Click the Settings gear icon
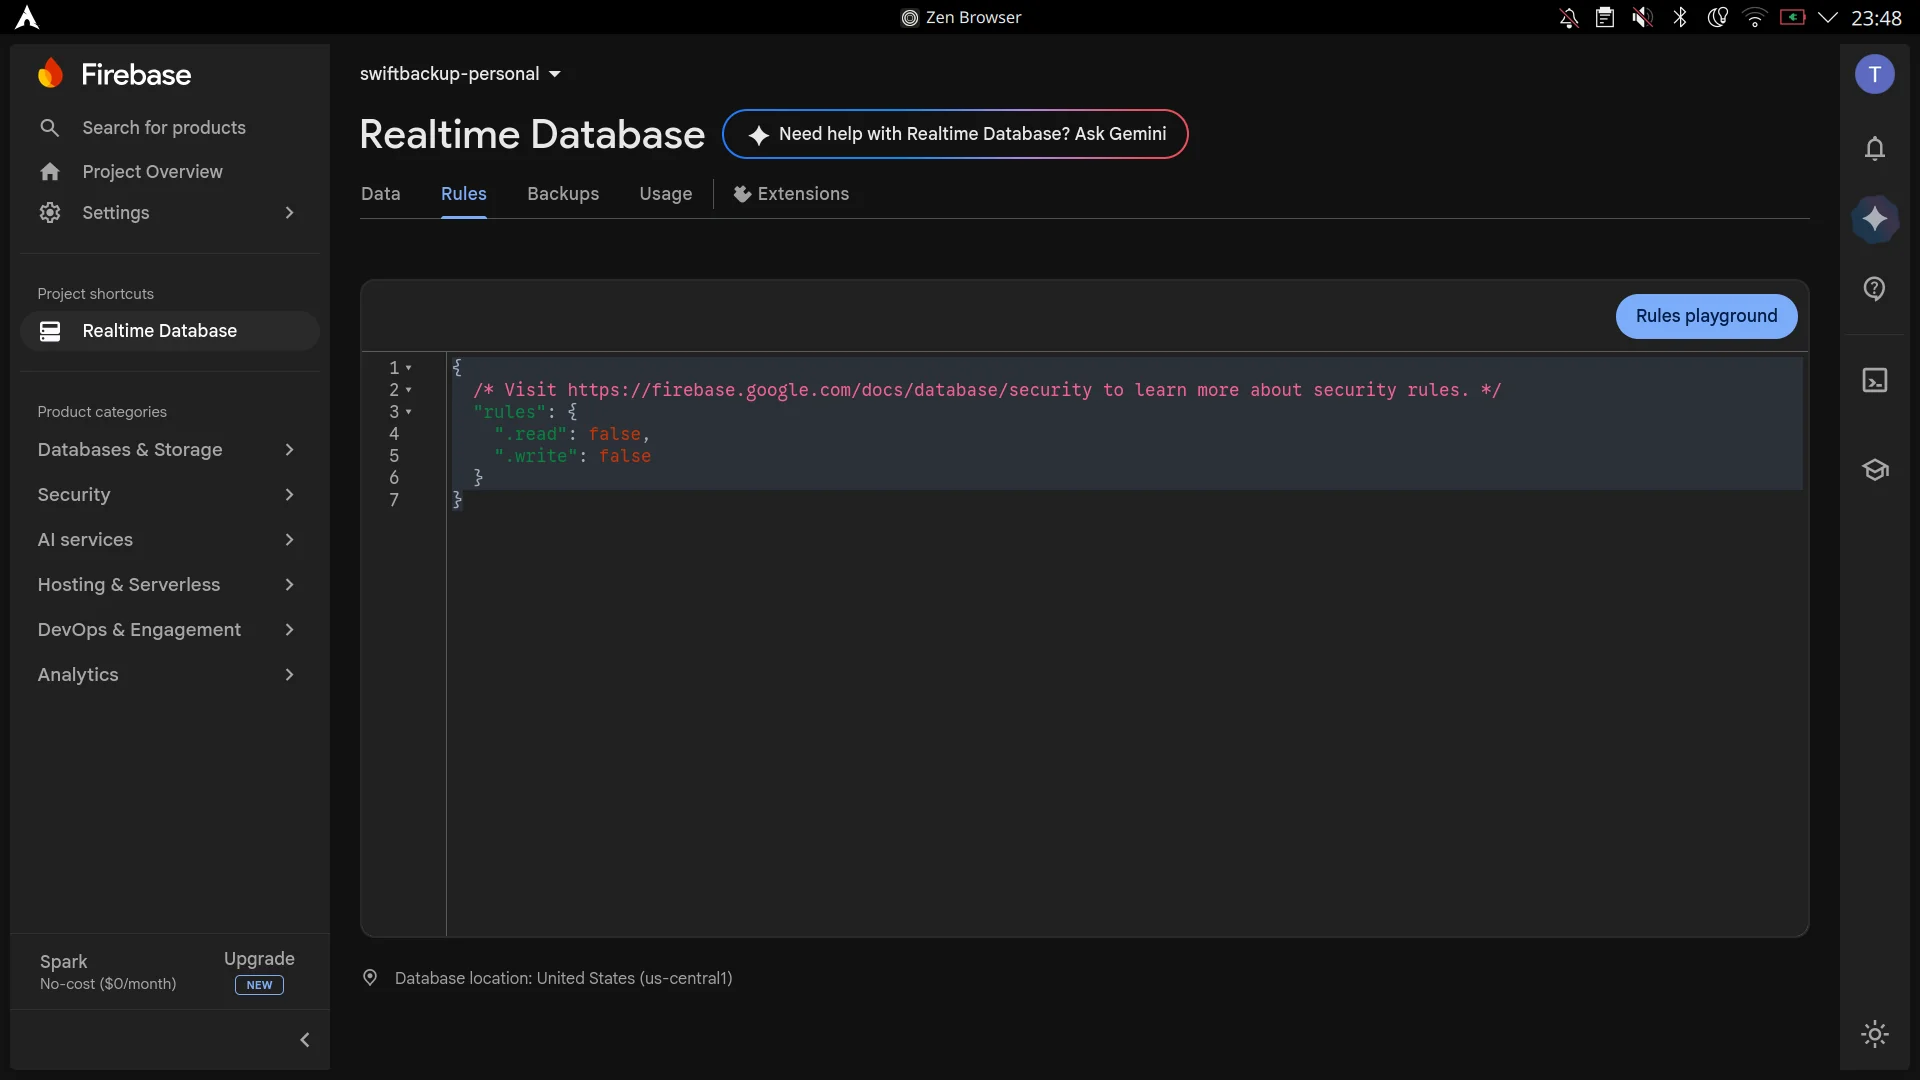The height and width of the screenshot is (1080, 1920). (50, 213)
